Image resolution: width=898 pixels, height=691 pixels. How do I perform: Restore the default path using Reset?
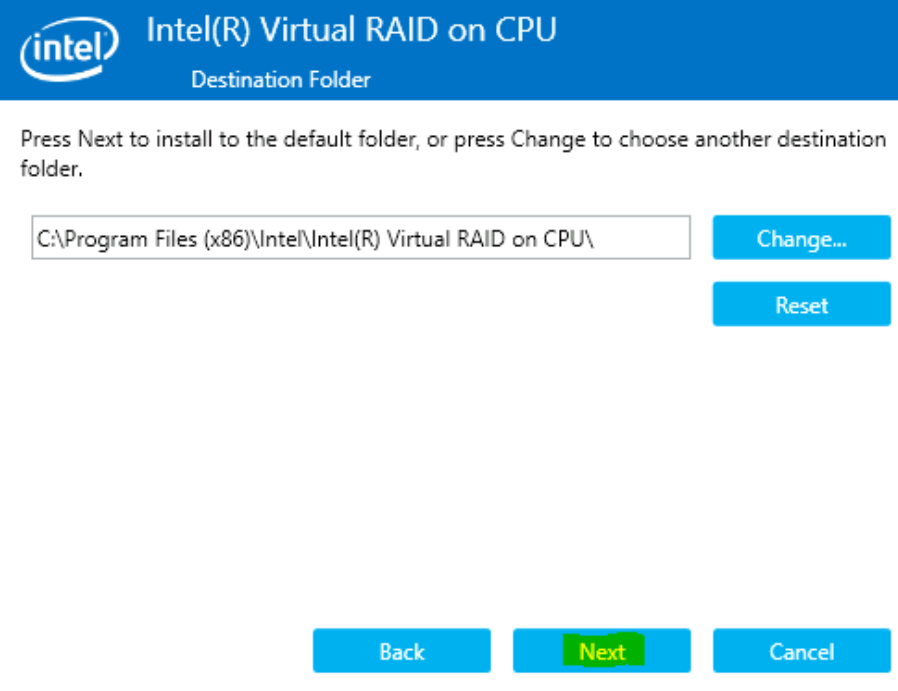801,304
